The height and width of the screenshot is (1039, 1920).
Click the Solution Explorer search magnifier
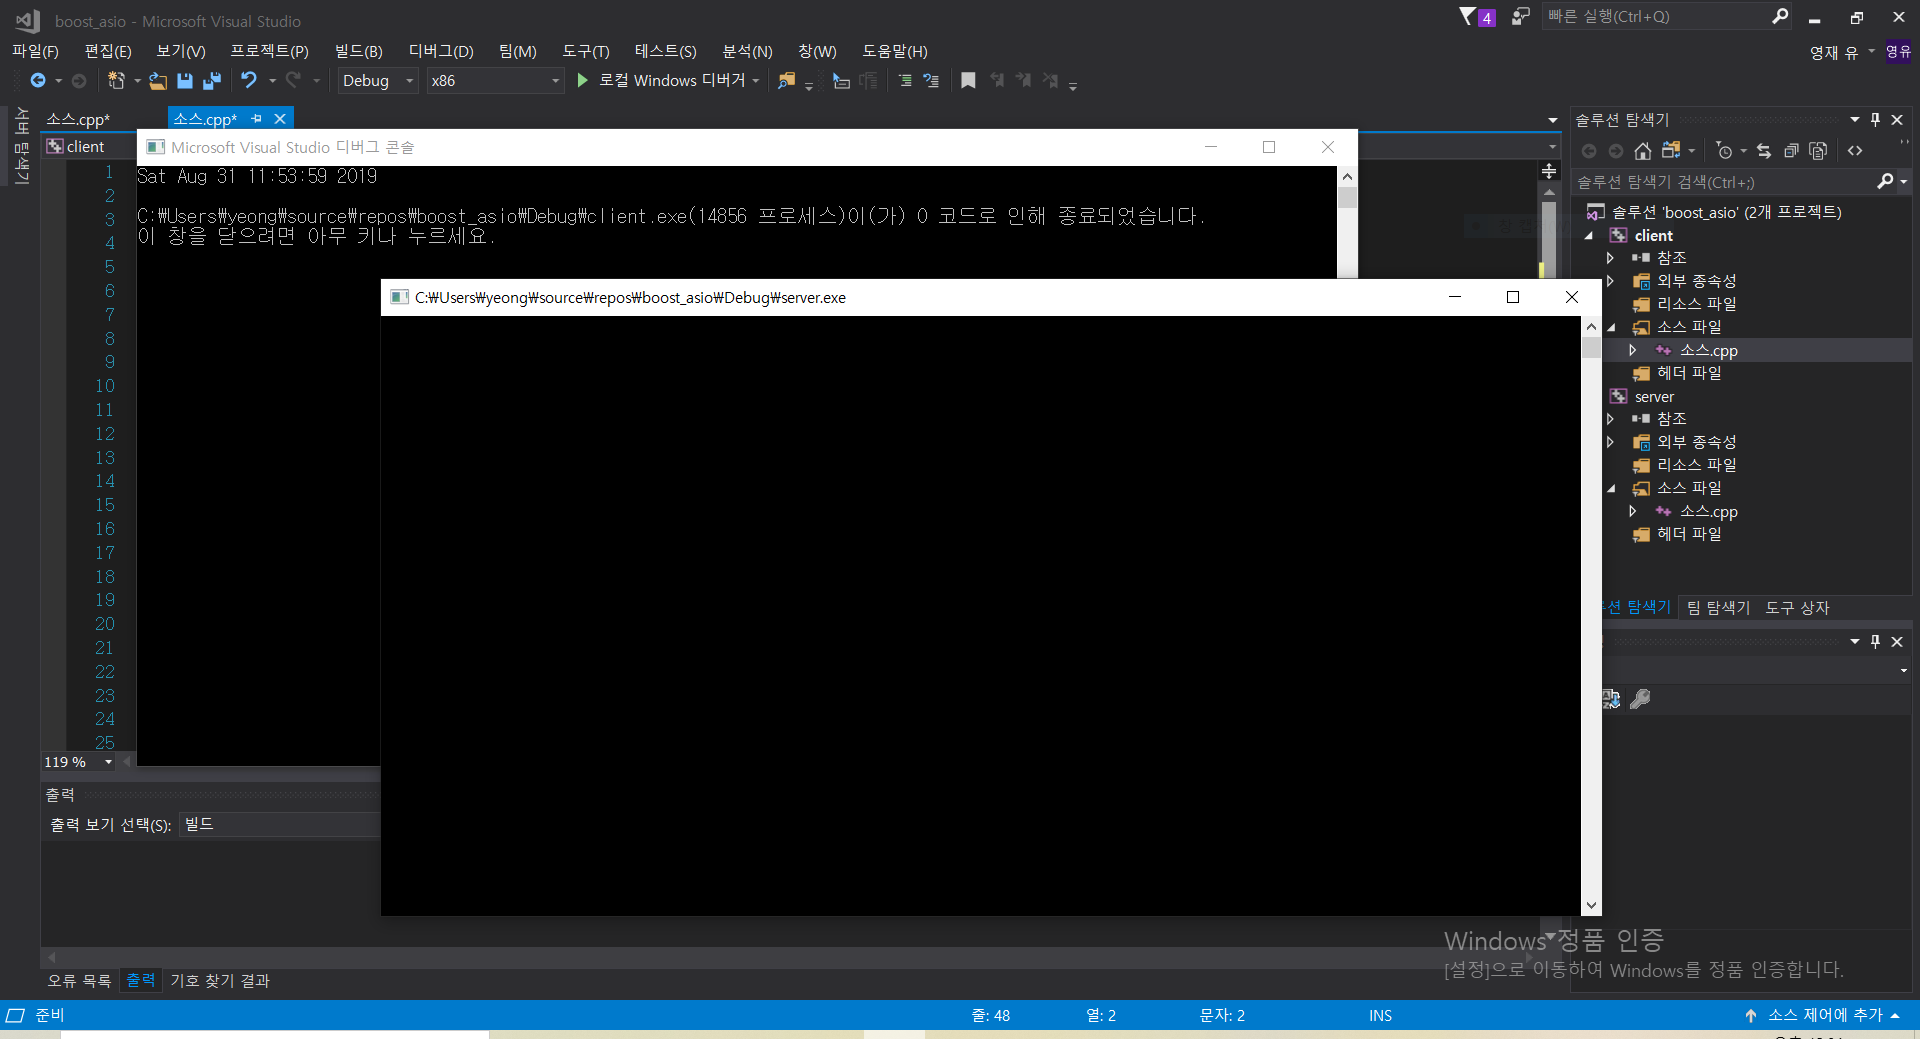pyautogui.click(x=1885, y=181)
